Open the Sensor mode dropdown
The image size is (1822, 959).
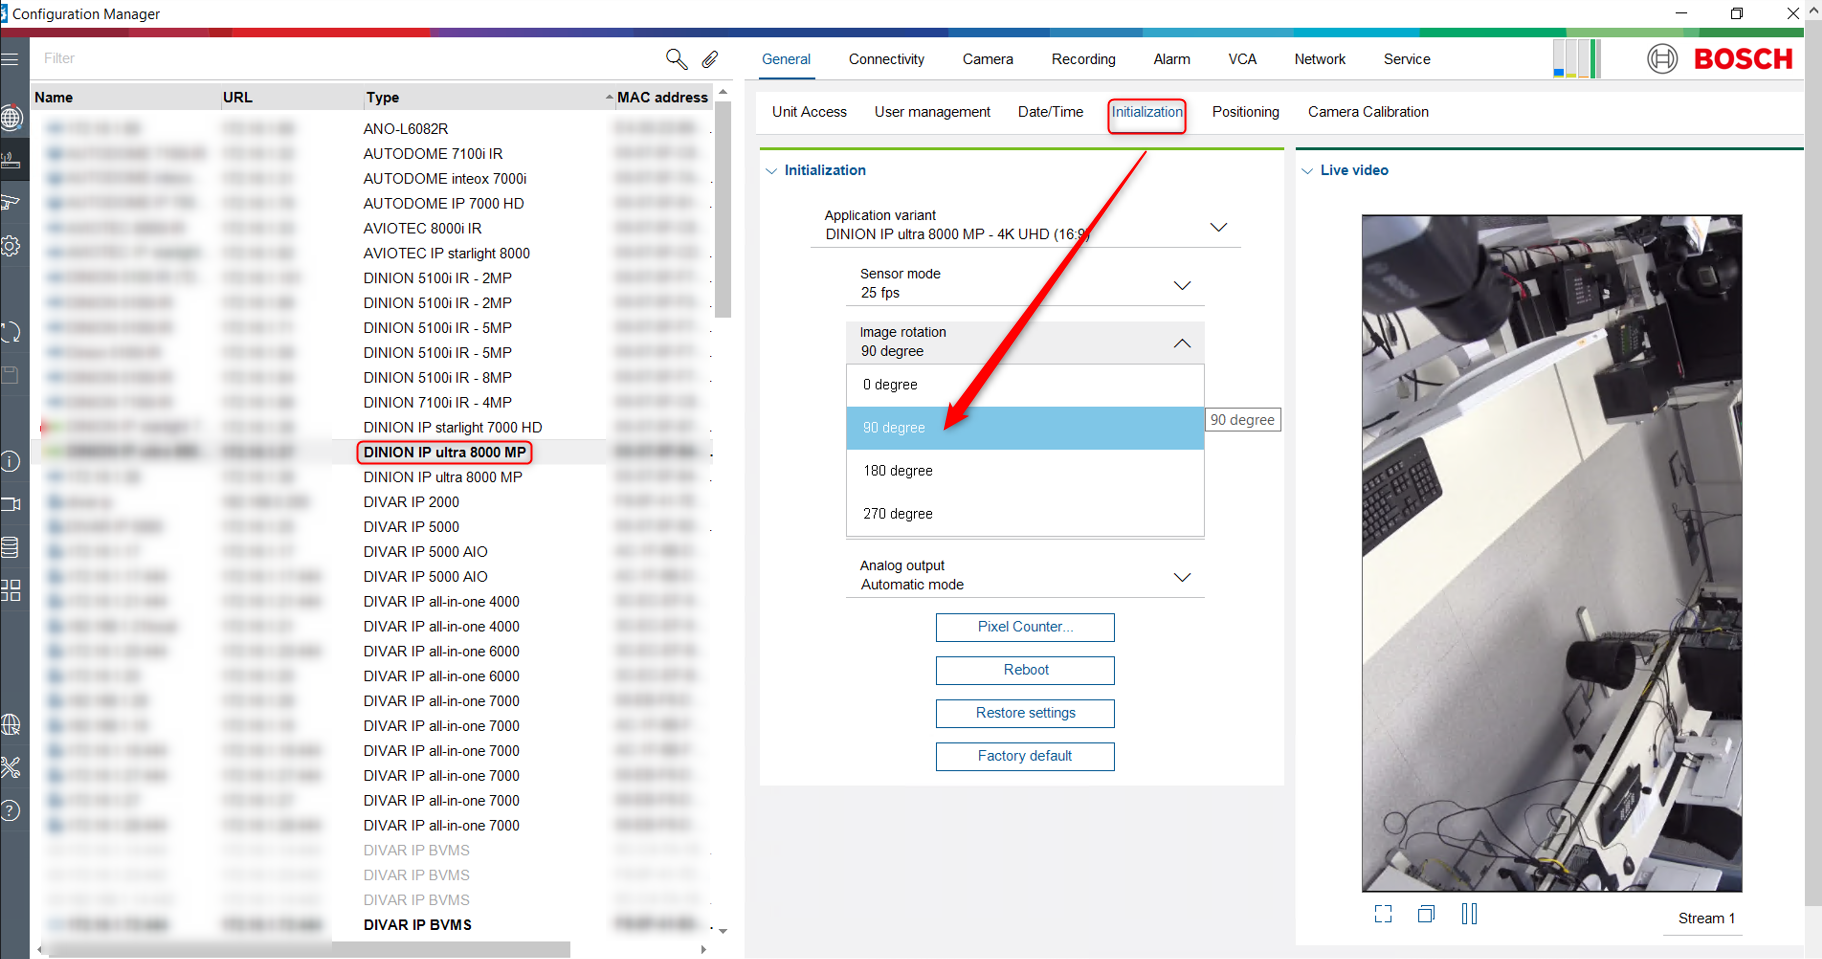(1182, 285)
